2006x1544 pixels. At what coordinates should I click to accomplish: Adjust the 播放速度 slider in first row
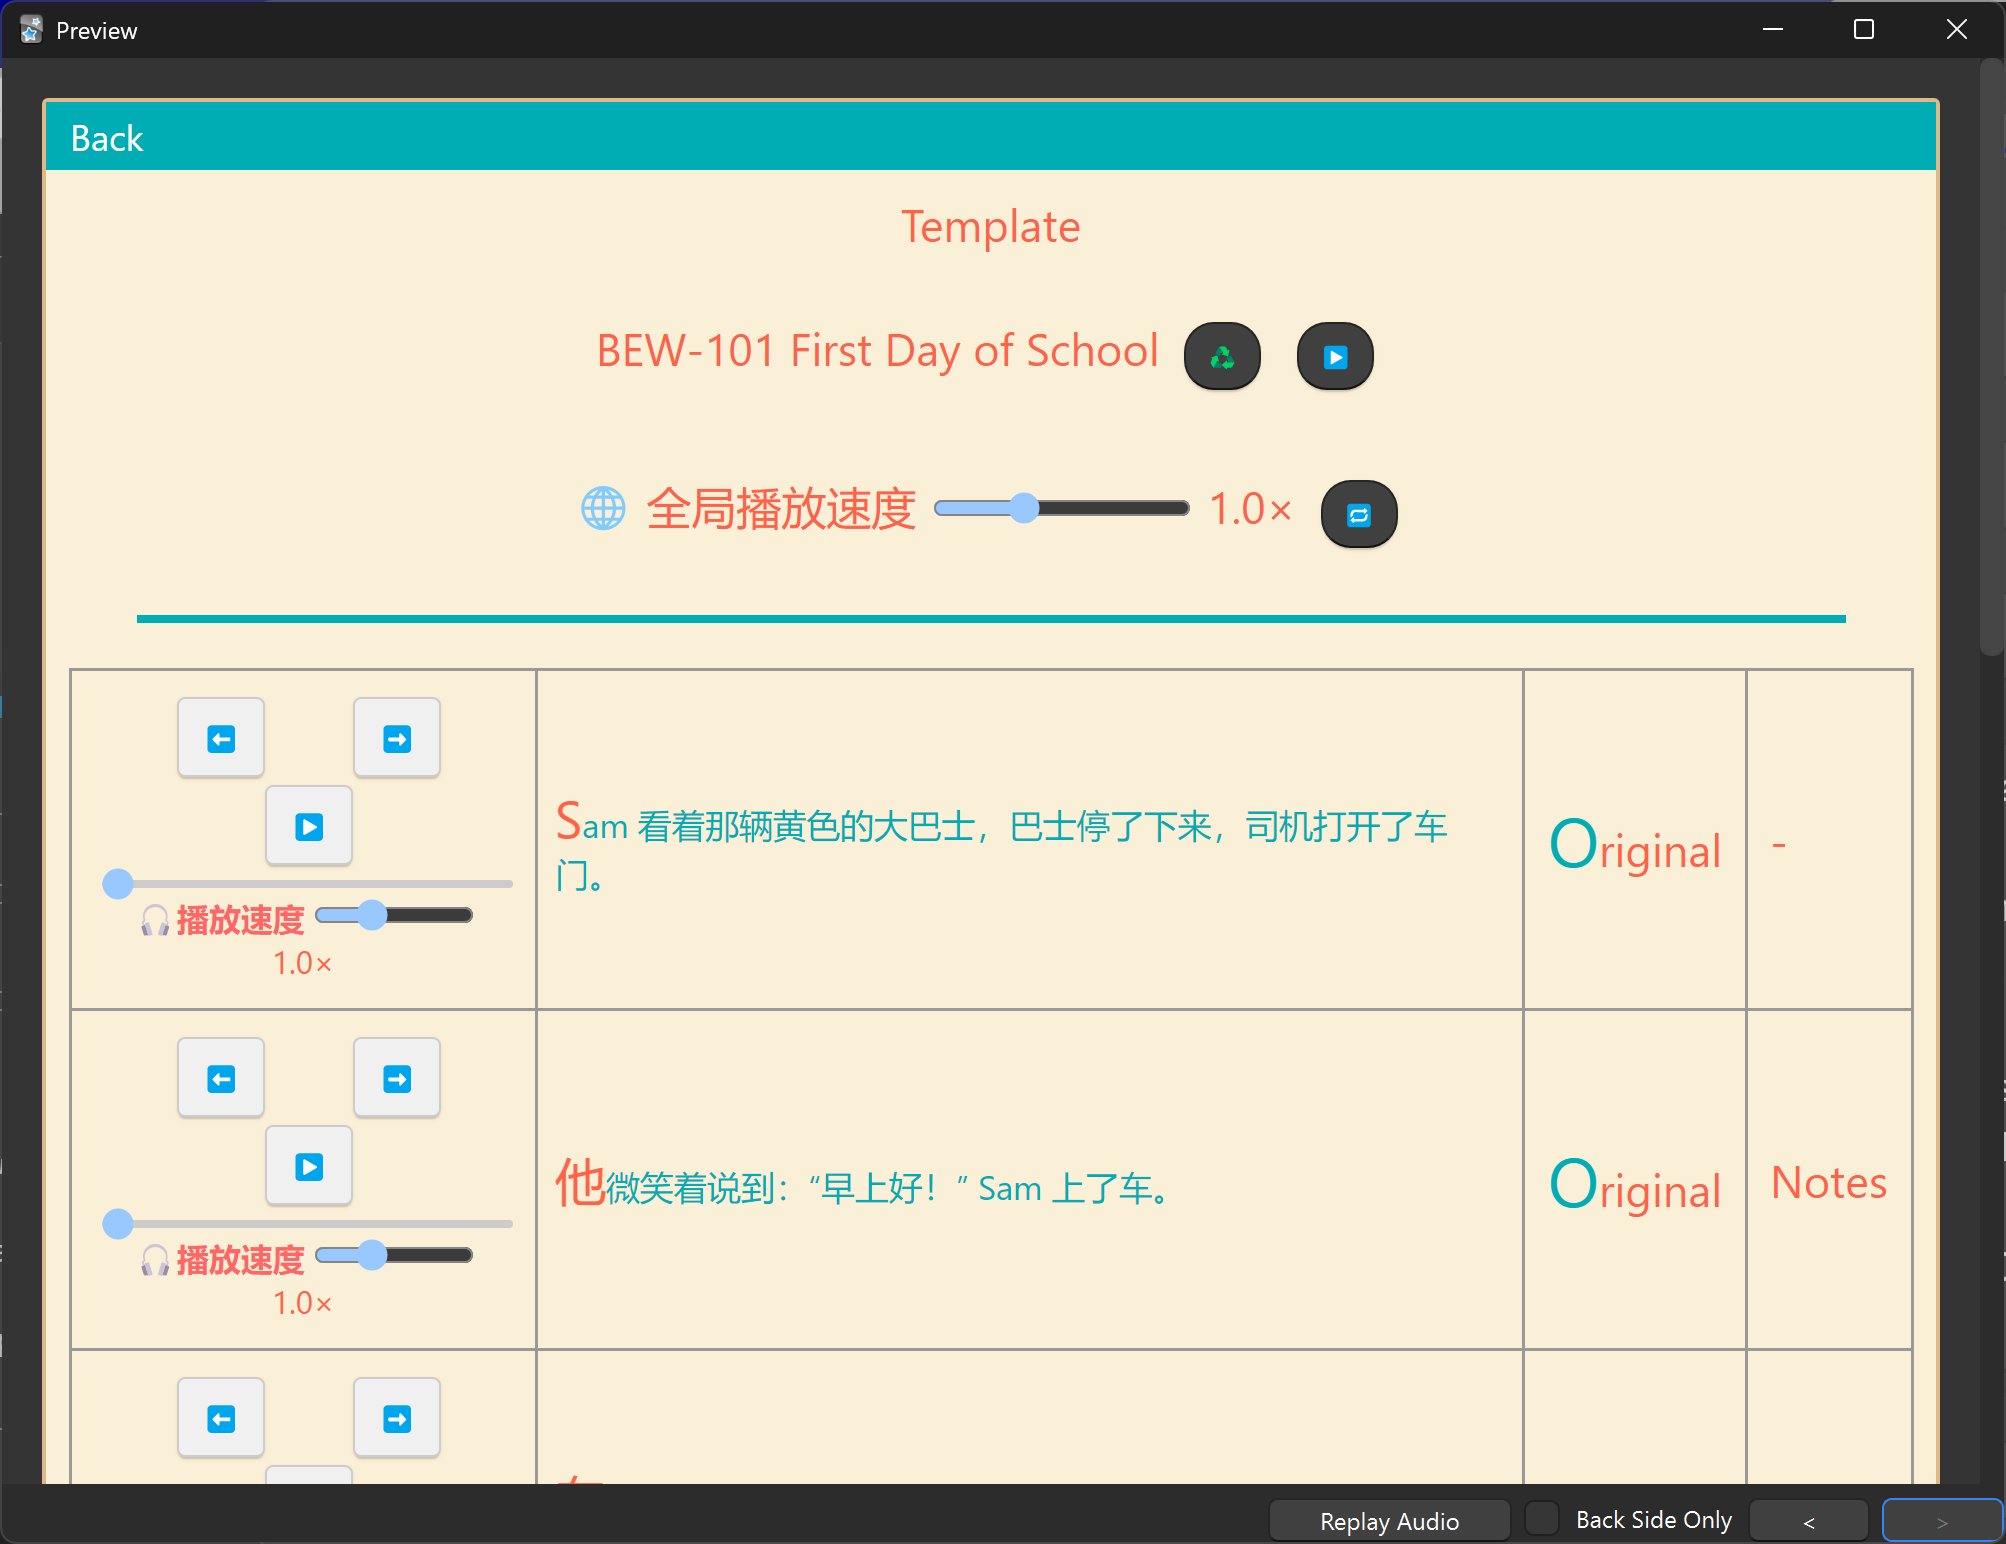pyautogui.click(x=394, y=914)
